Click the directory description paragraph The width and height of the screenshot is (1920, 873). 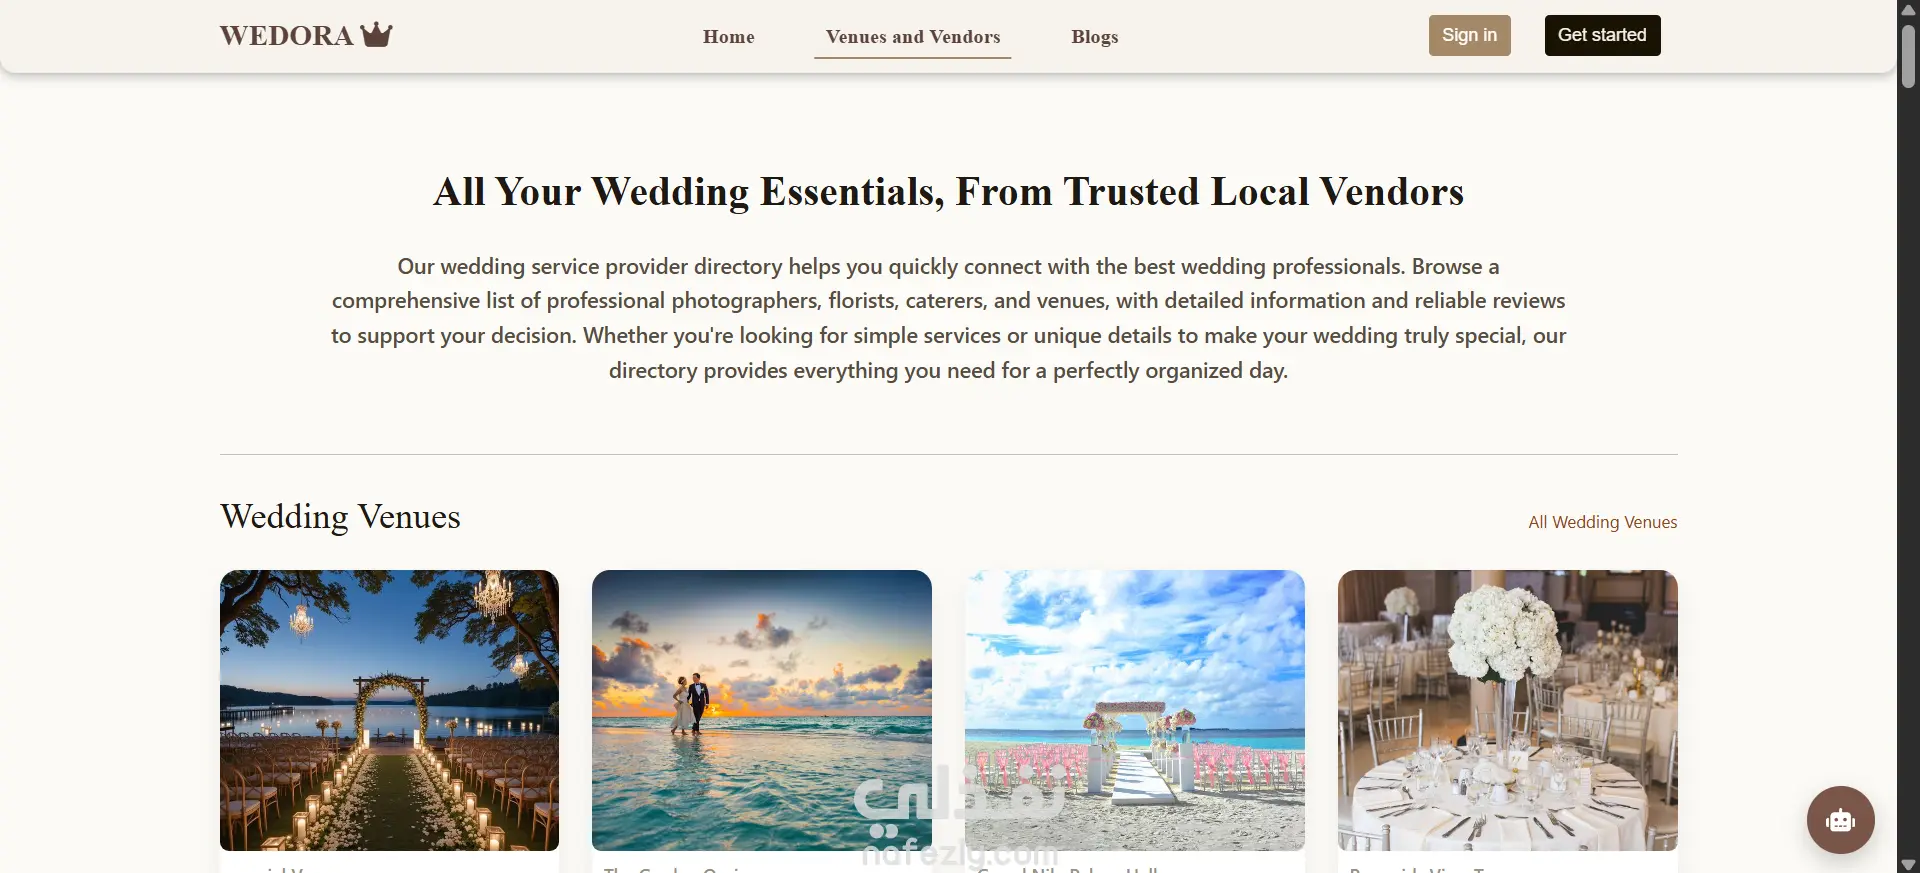click(x=949, y=318)
